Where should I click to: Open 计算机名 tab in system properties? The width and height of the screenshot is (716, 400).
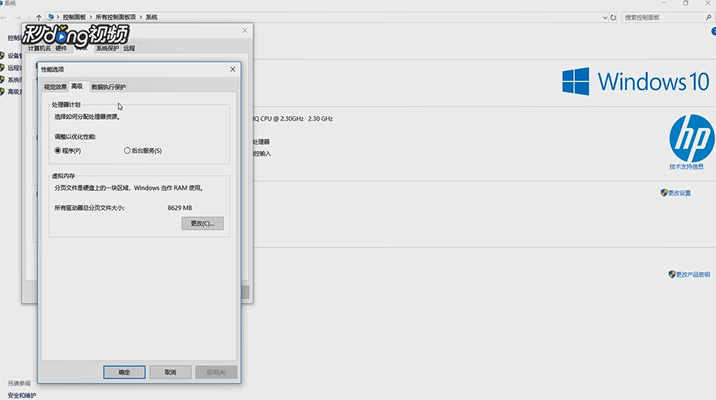coord(39,48)
